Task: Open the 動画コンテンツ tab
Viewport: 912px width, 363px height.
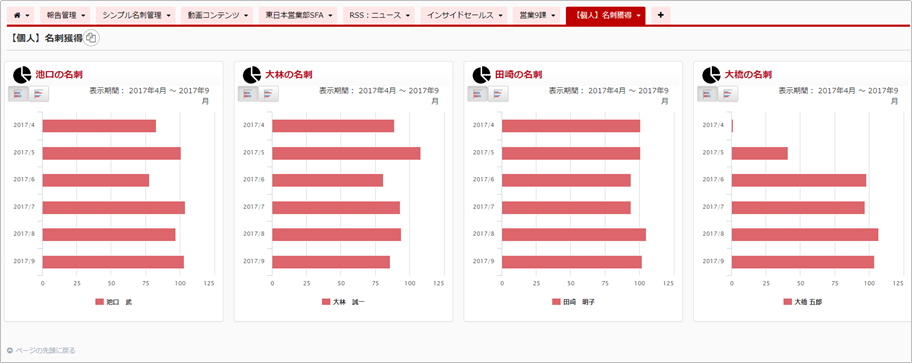Action: (216, 16)
